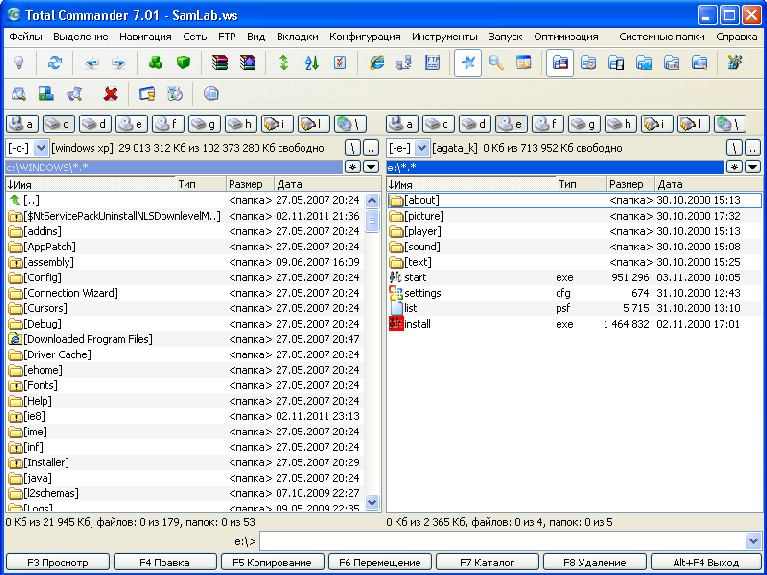
Task: Click the left panel scrollbar down arrow
Action: coord(372,502)
